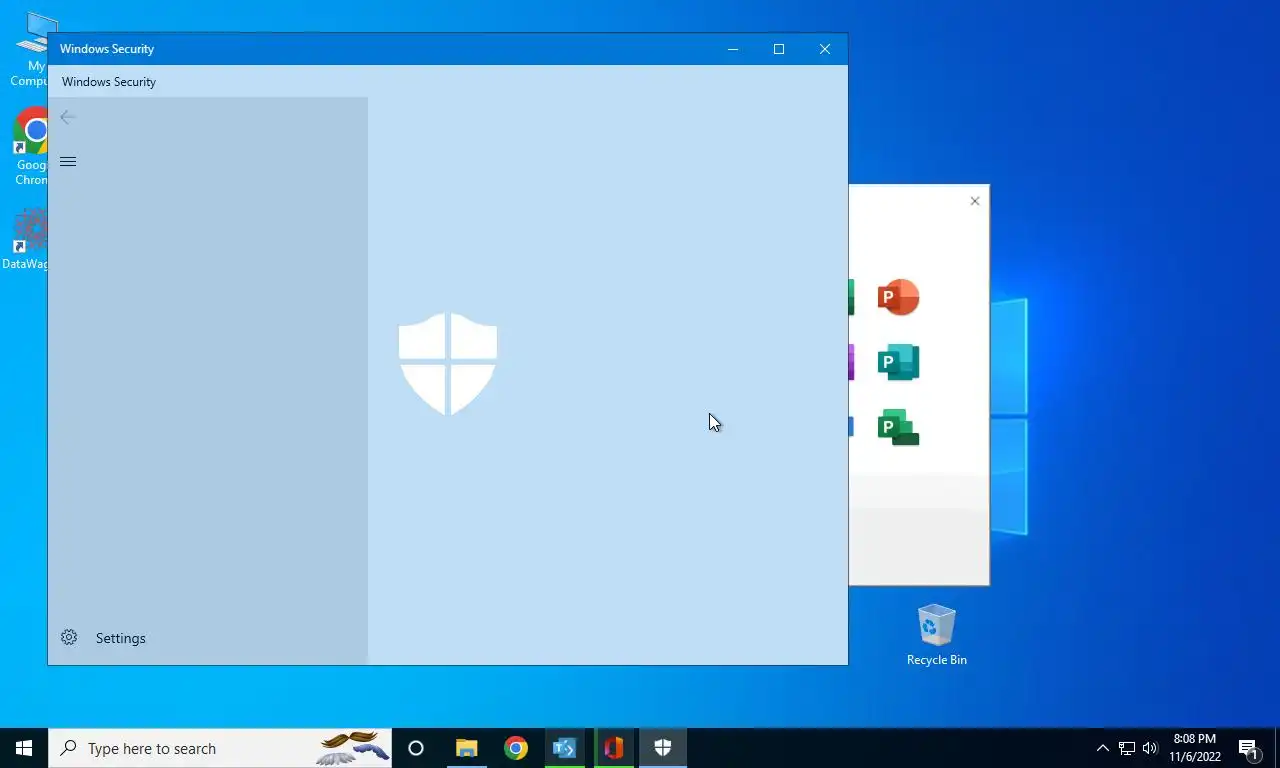Minimize the Windows Security window
Viewport: 1280px width, 768px height.
pos(733,49)
